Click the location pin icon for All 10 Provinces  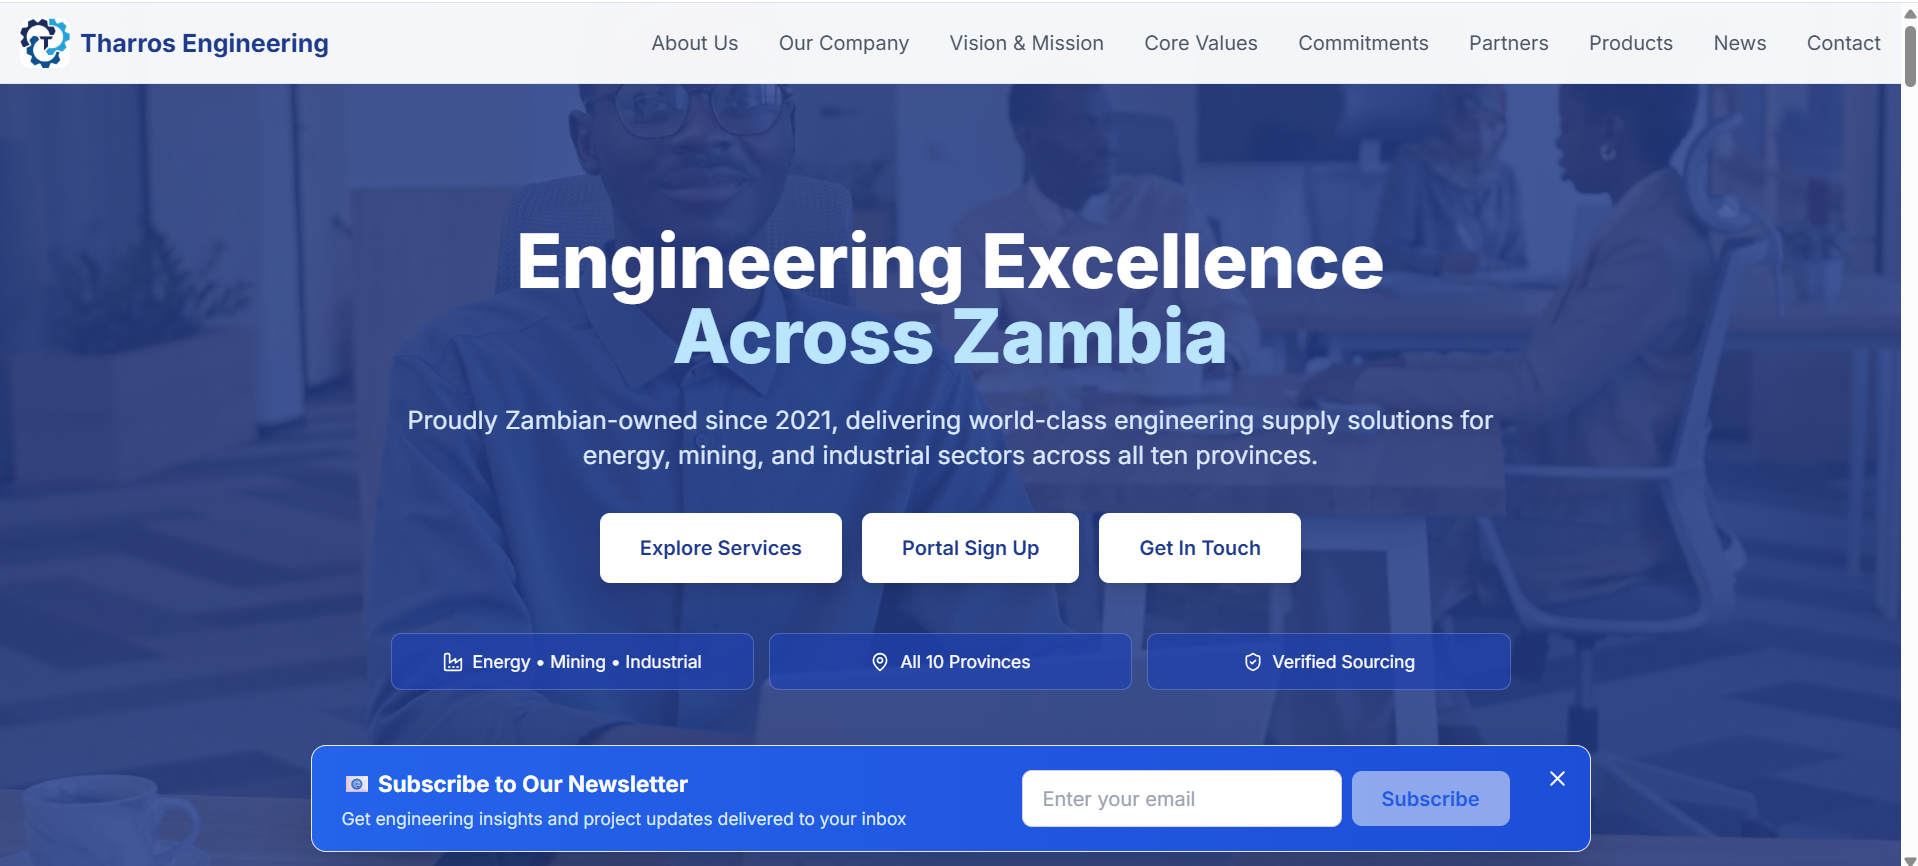click(880, 662)
